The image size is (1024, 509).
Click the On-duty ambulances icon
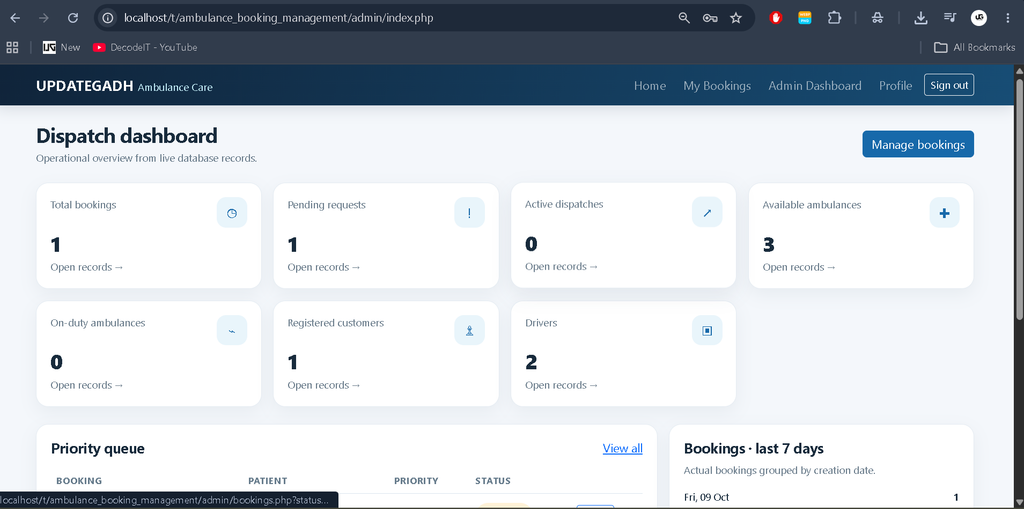tap(232, 331)
